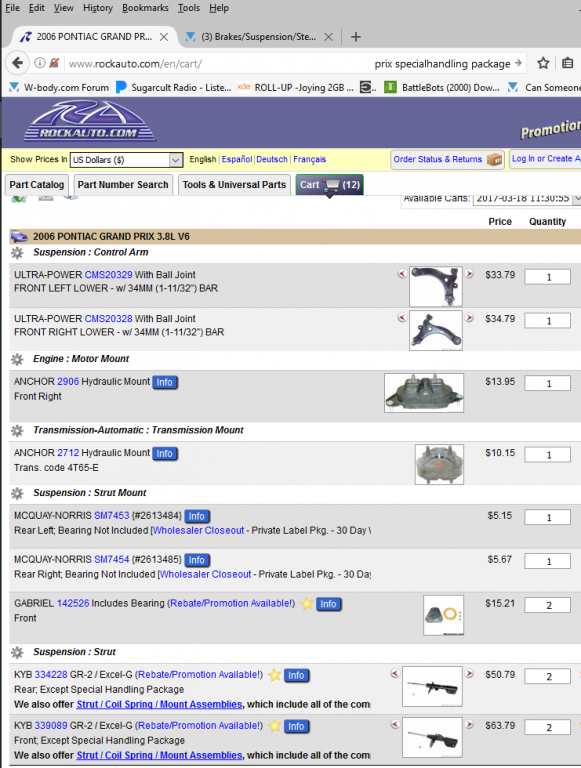The height and width of the screenshot is (768, 581).
Task: Open the GABRIEL 142526 strut mount thumbnail
Action: click(443, 615)
